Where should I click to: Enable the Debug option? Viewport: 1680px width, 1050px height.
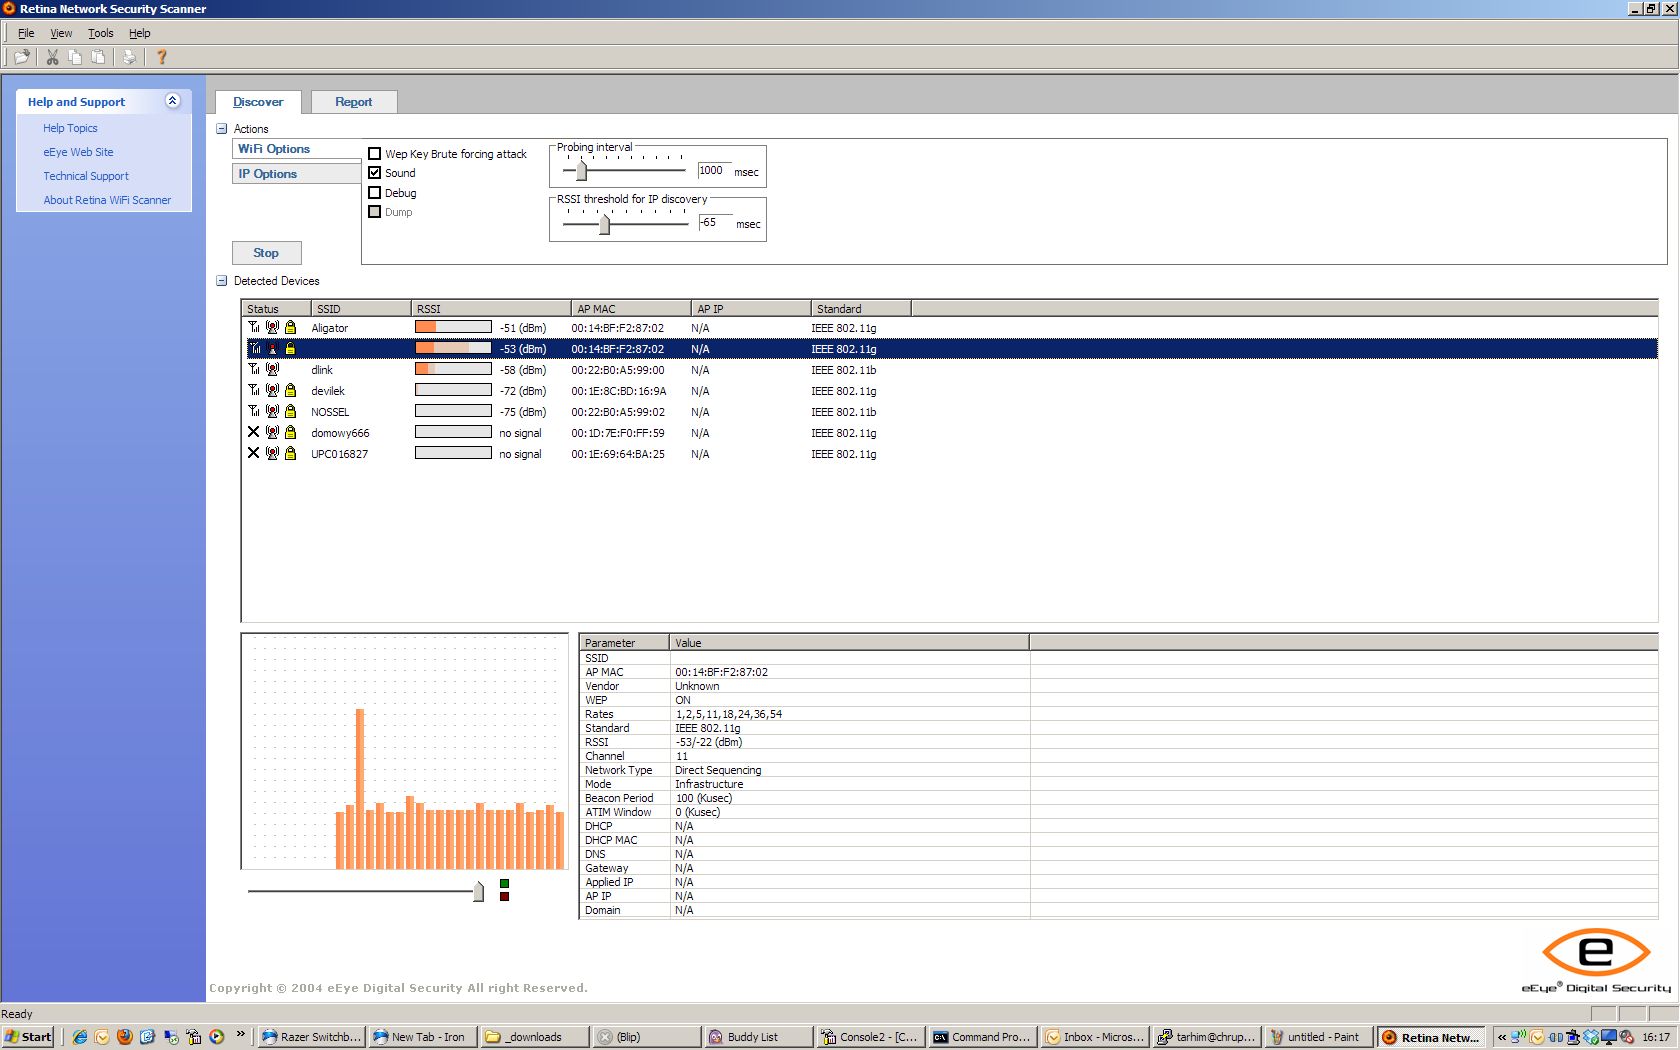click(375, 192)
